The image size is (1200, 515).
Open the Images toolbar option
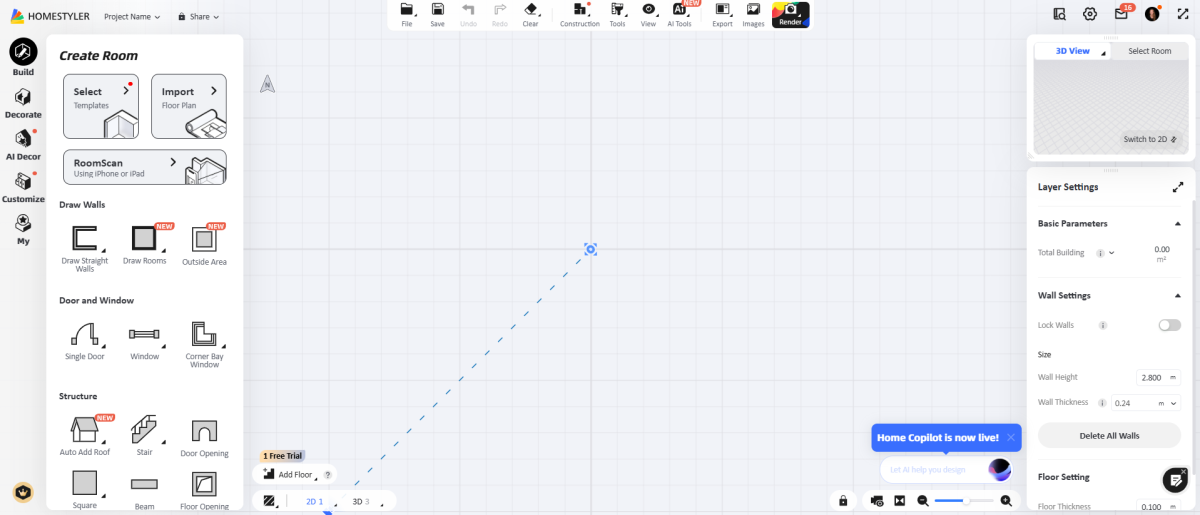(753, 14)
